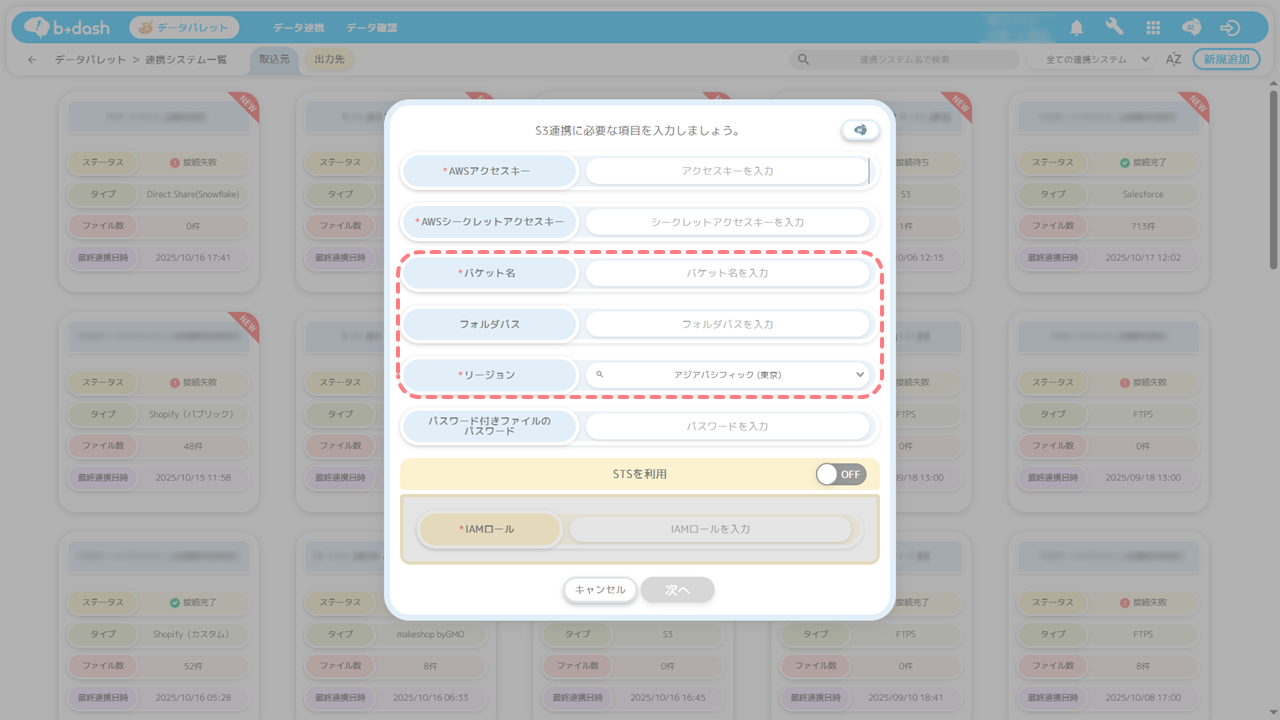Click the AZ sort icon
This screenshot has width=1280, height=720.
[x=1174, y=60]
